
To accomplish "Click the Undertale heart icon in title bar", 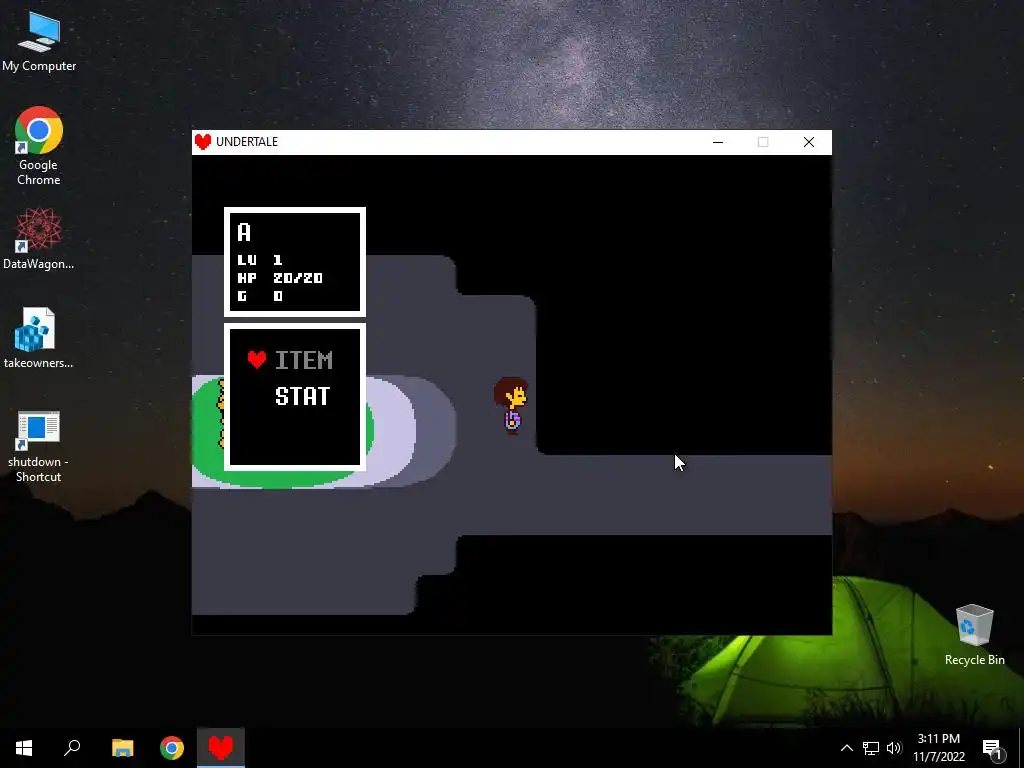I will pos(203,142).
